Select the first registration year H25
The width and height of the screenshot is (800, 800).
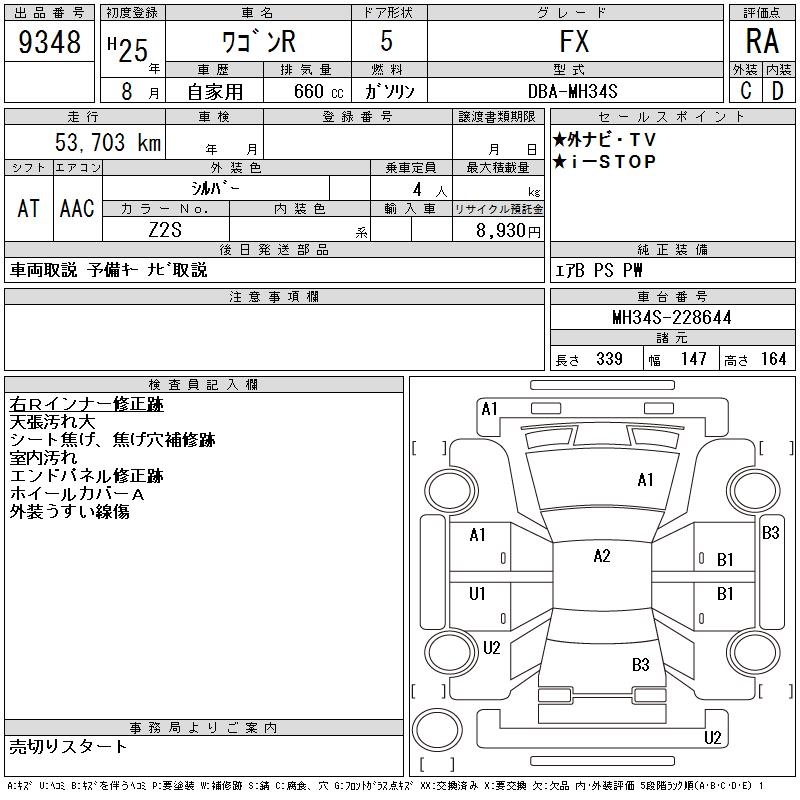pyautogui.click(x=128, y=50)
